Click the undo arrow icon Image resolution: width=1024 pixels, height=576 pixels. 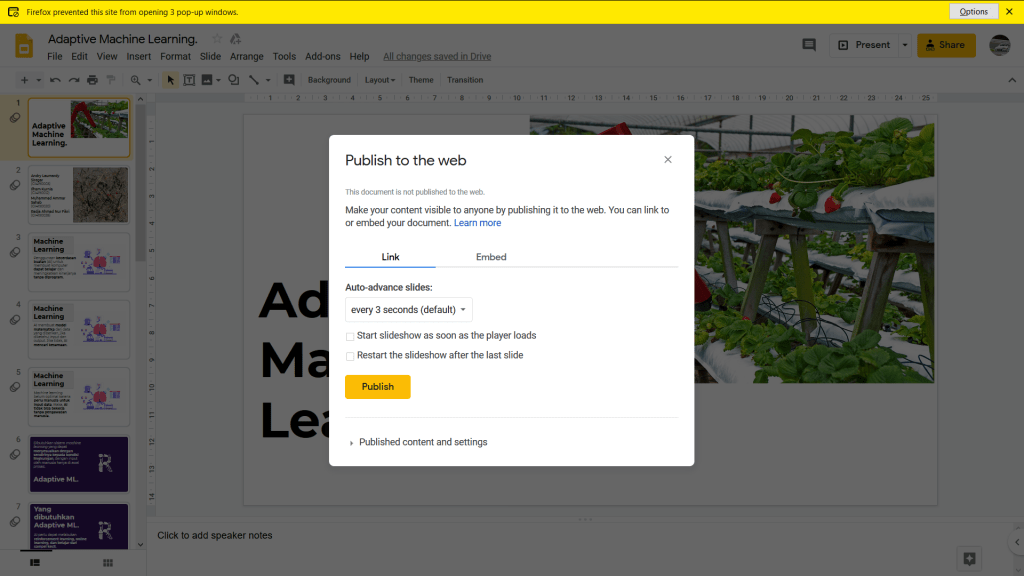click(x=55, y=80)
